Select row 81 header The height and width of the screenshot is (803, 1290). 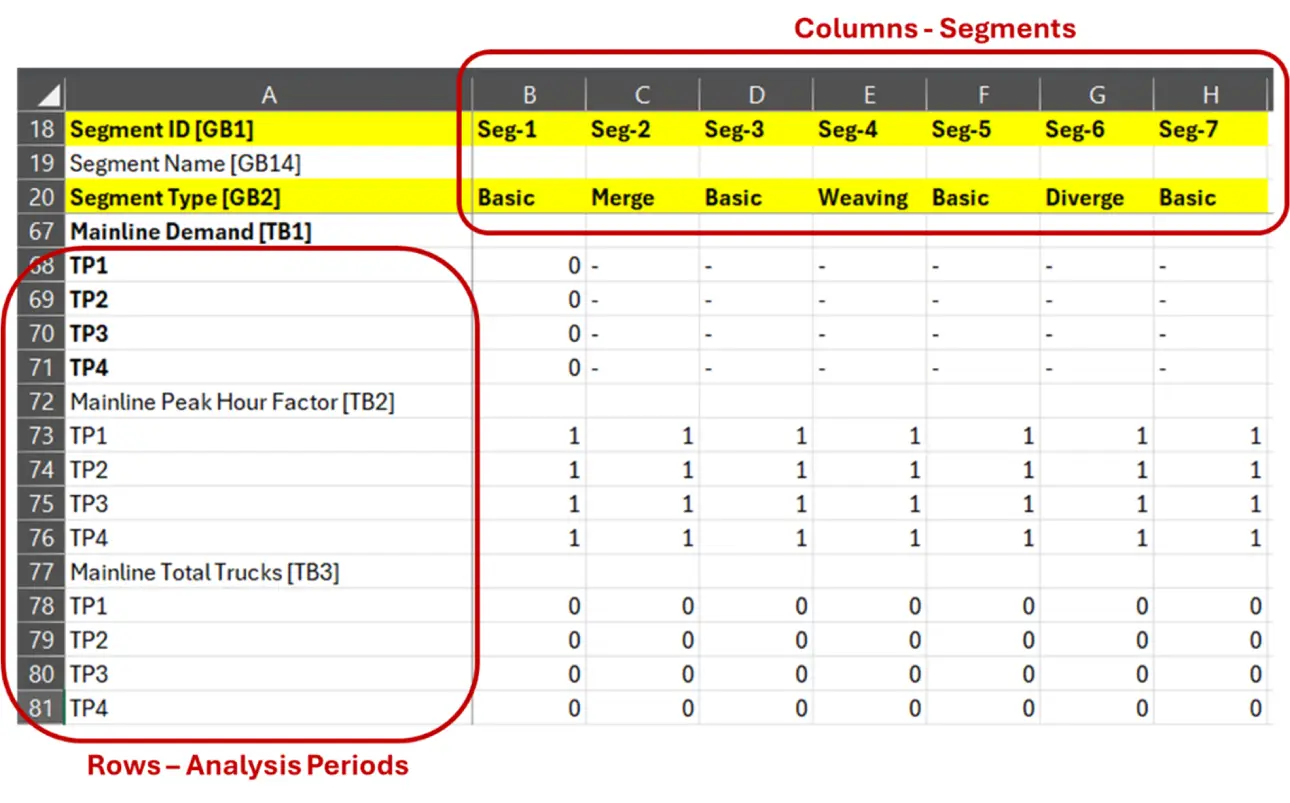(x=42, y=708)
